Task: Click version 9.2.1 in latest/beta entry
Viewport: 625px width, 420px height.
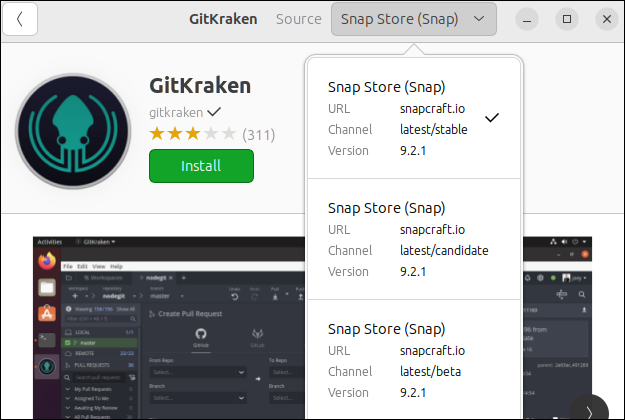Action: point(413,393)
